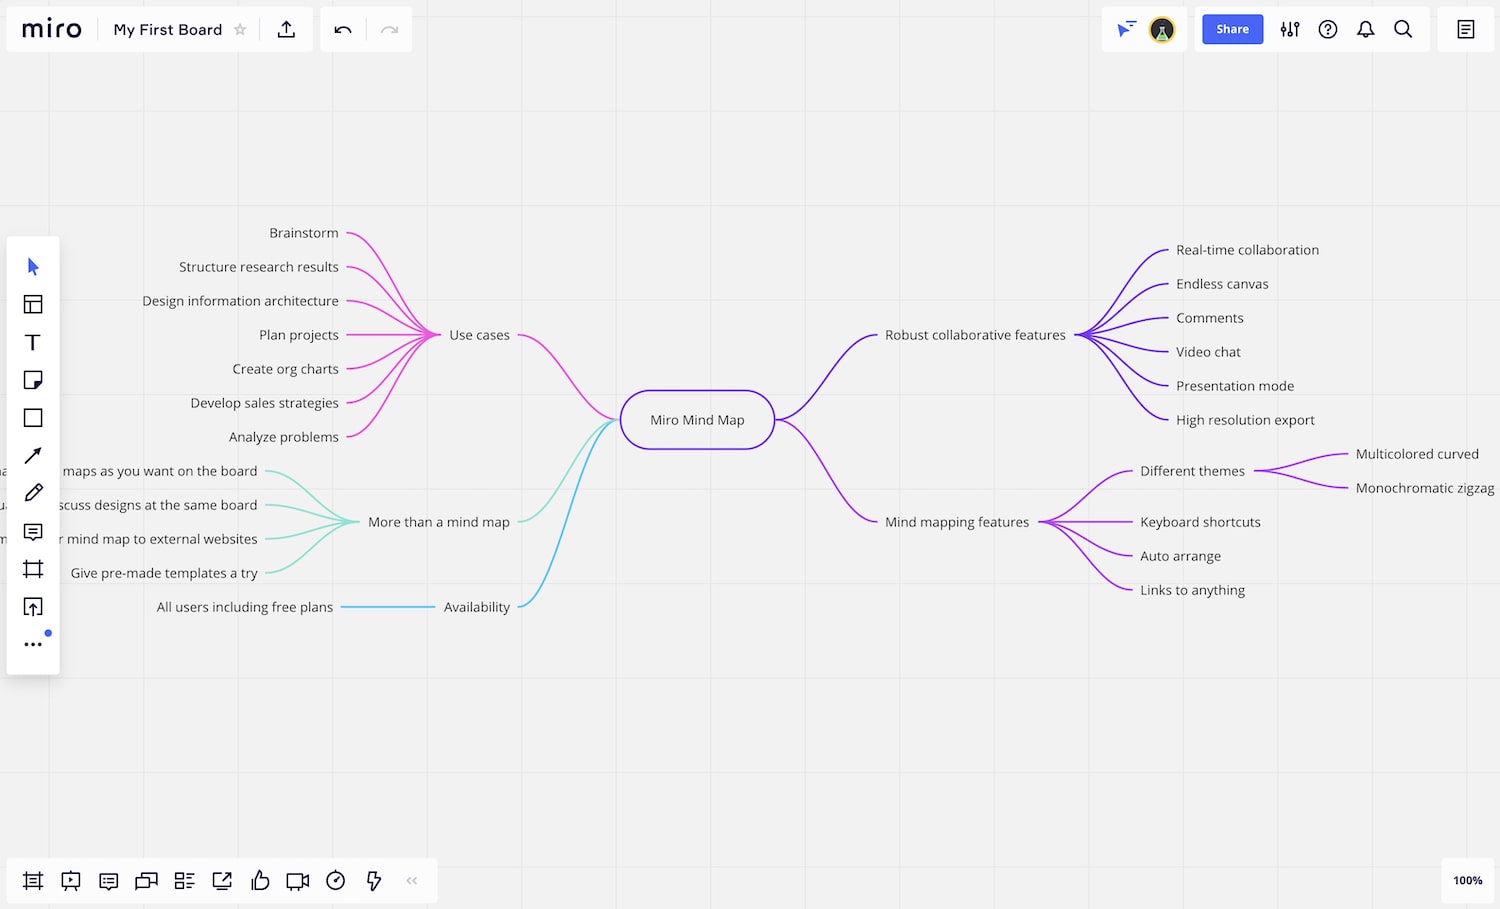
Task: Select the Multicolored curved node
Action: click(1417, 454)
